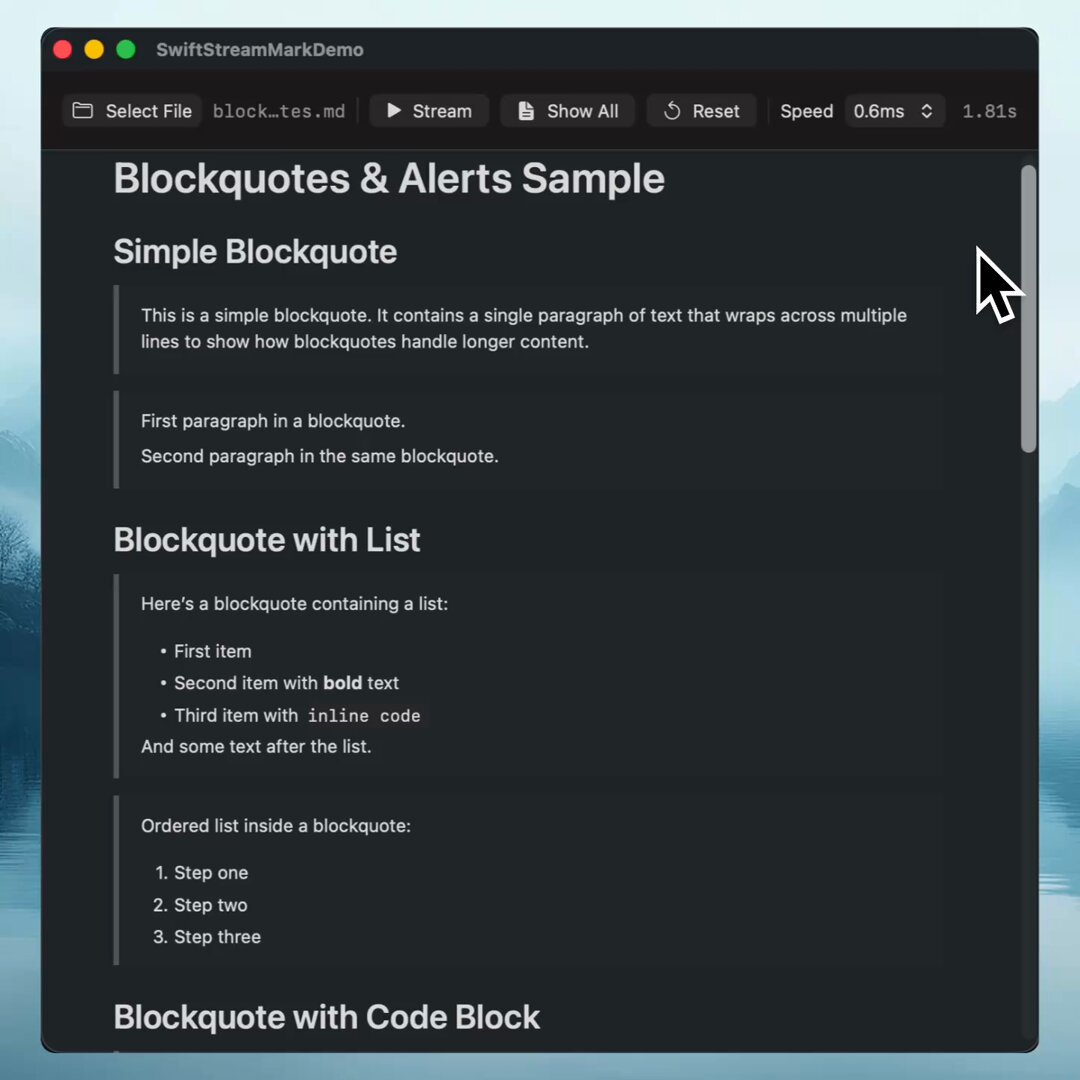Click the green zoom window button
Screen dimensions: 1080x1080
(x=126, y=50)
